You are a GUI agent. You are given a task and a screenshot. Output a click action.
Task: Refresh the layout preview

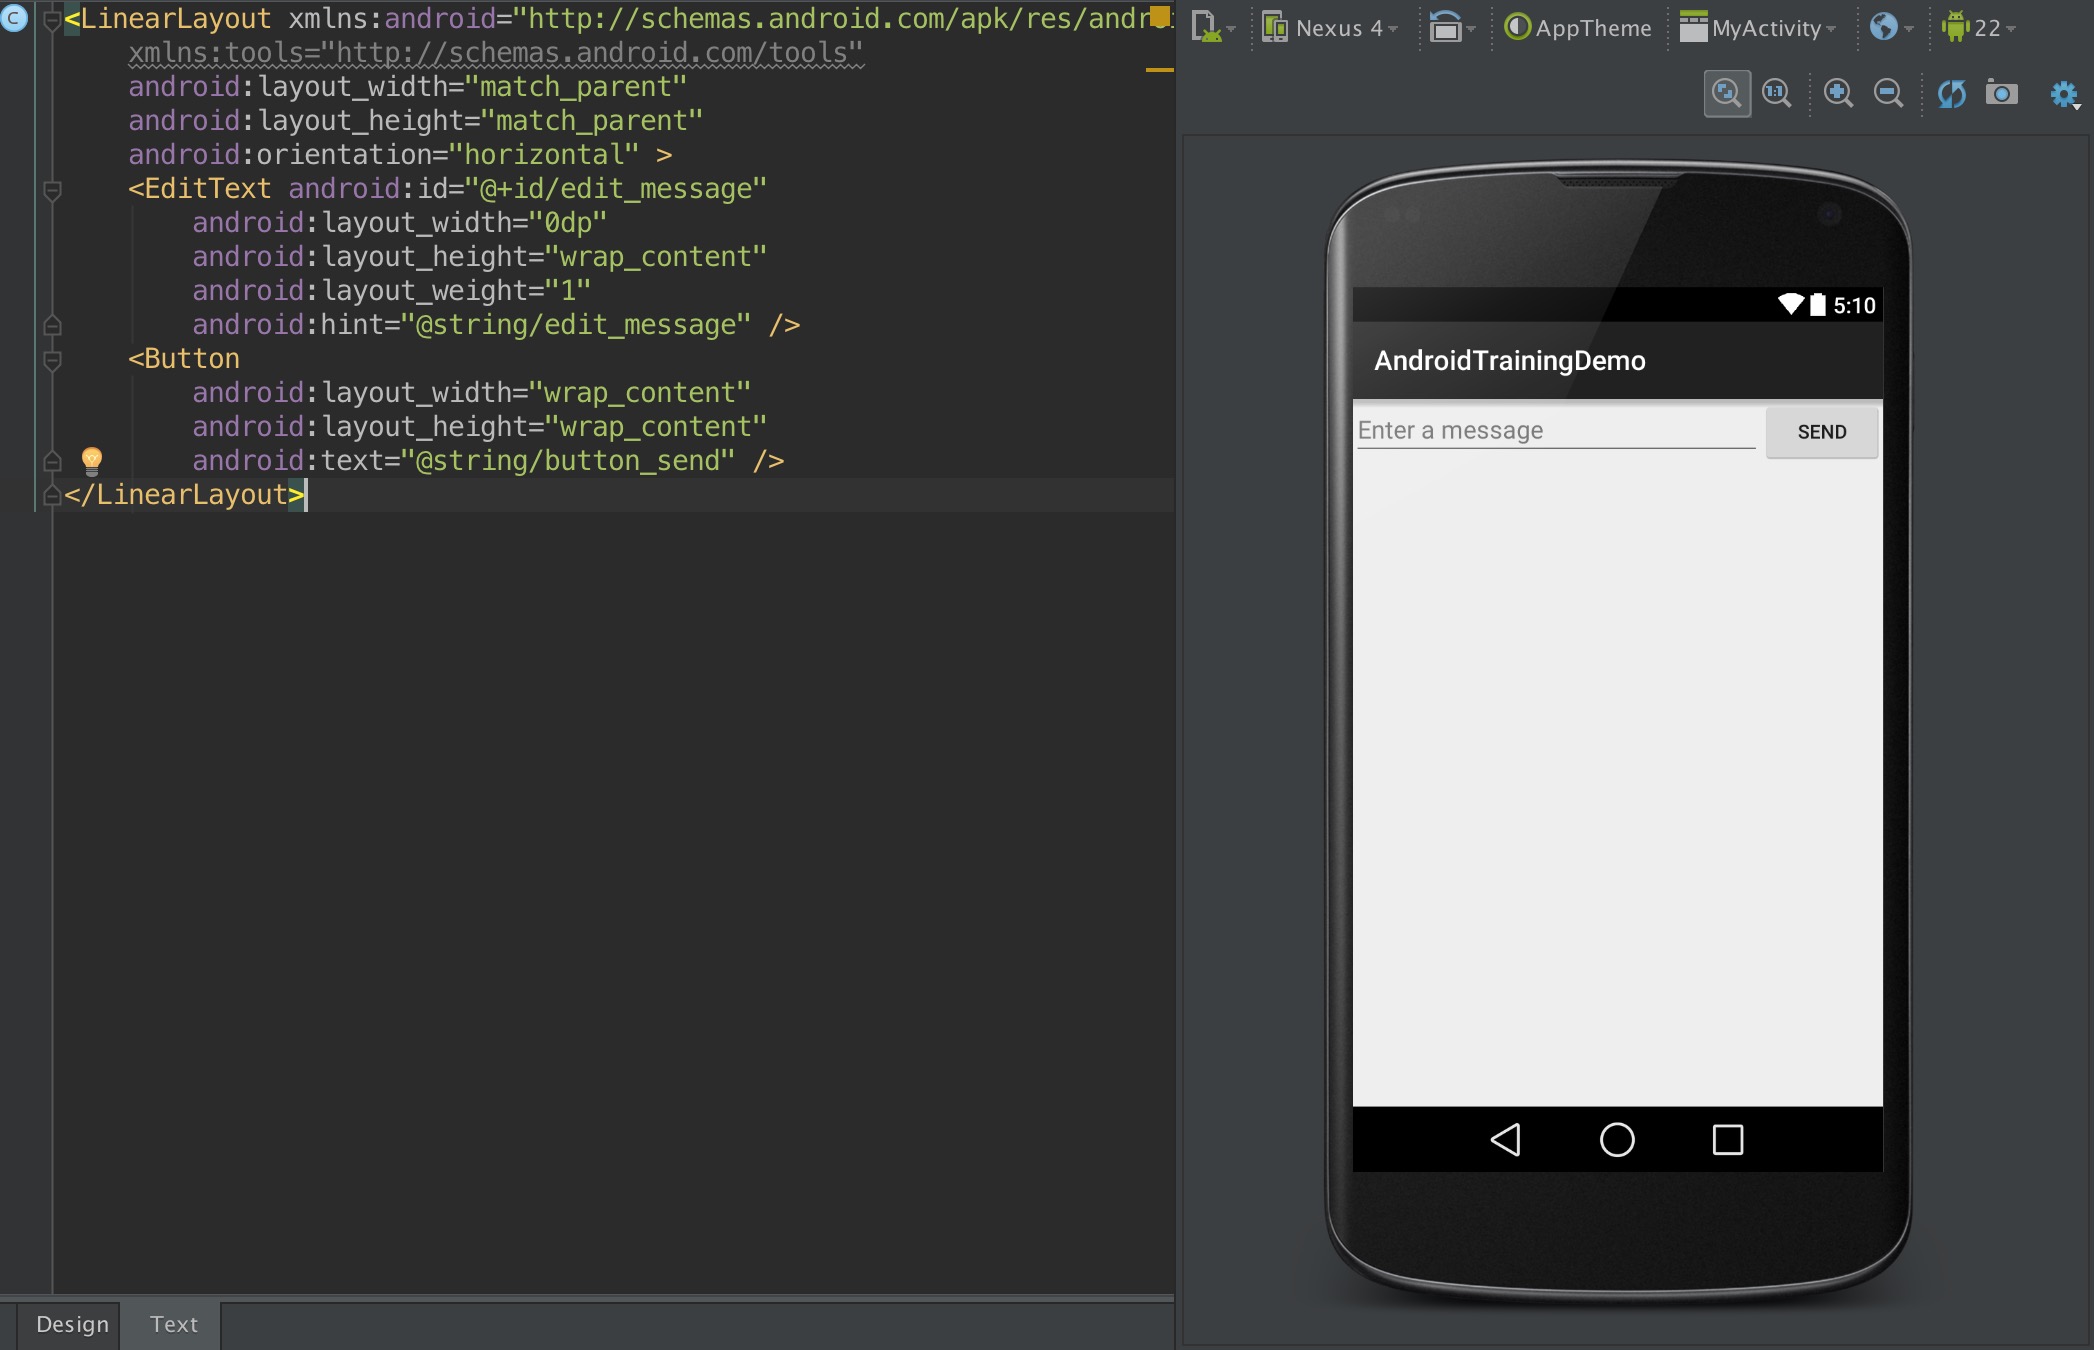(1951, 94)
